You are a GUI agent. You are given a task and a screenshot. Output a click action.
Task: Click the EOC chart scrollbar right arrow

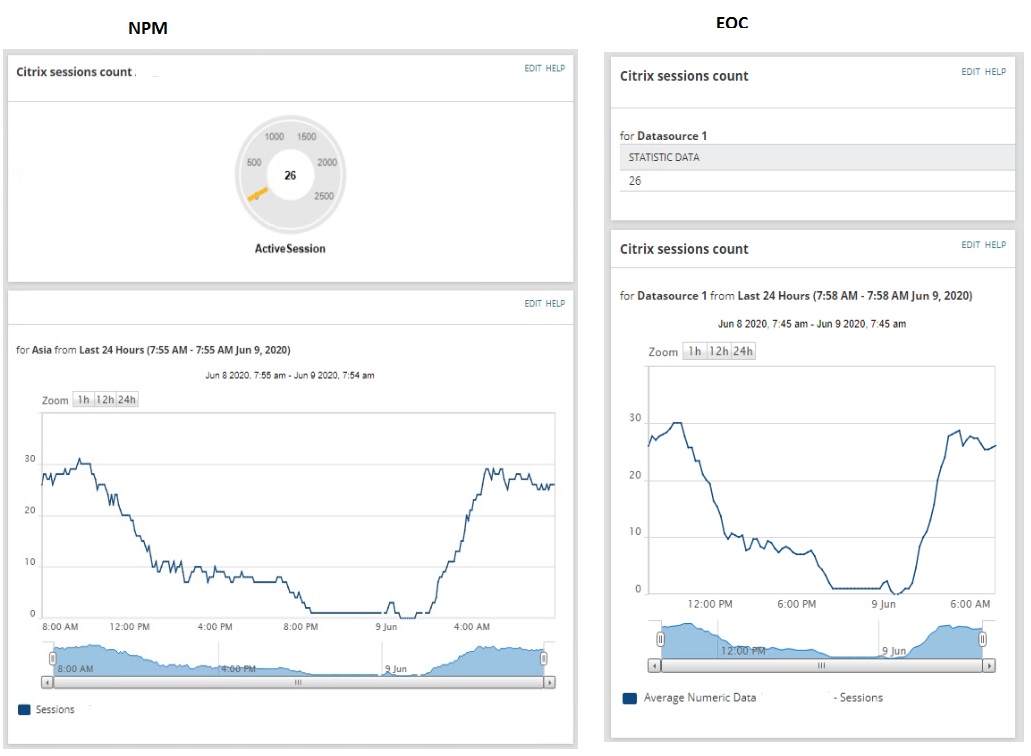click(989, 665)
